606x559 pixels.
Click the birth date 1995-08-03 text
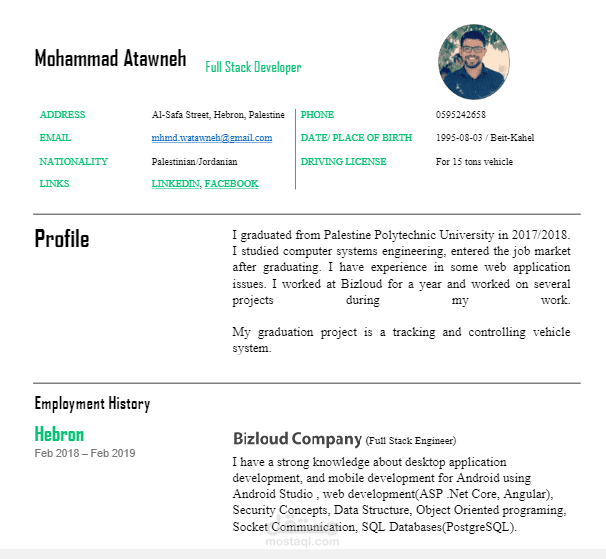point(459,138)
